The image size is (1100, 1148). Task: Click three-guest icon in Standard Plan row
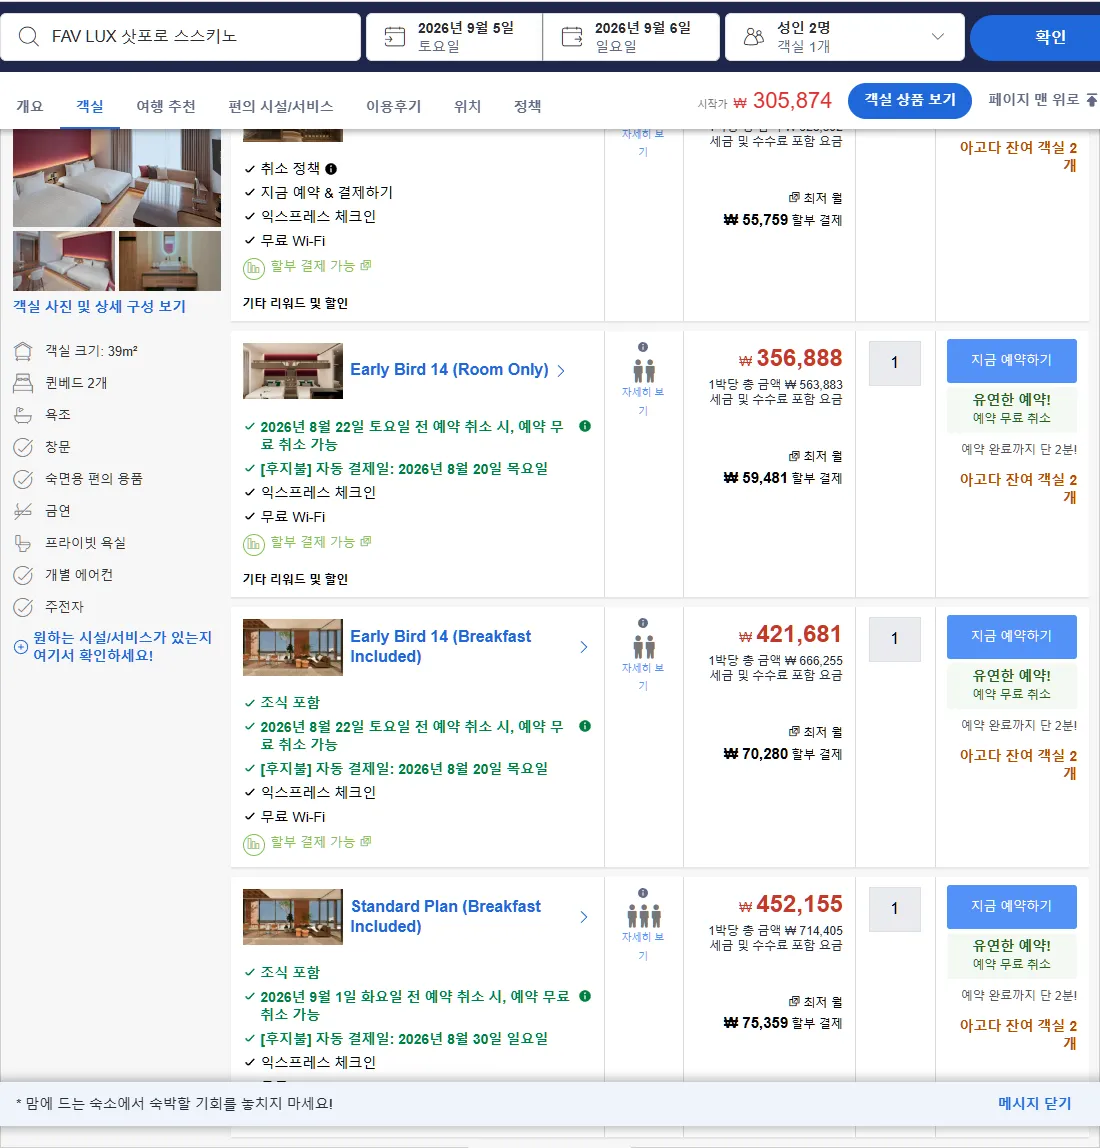click(x=644, y=916)
